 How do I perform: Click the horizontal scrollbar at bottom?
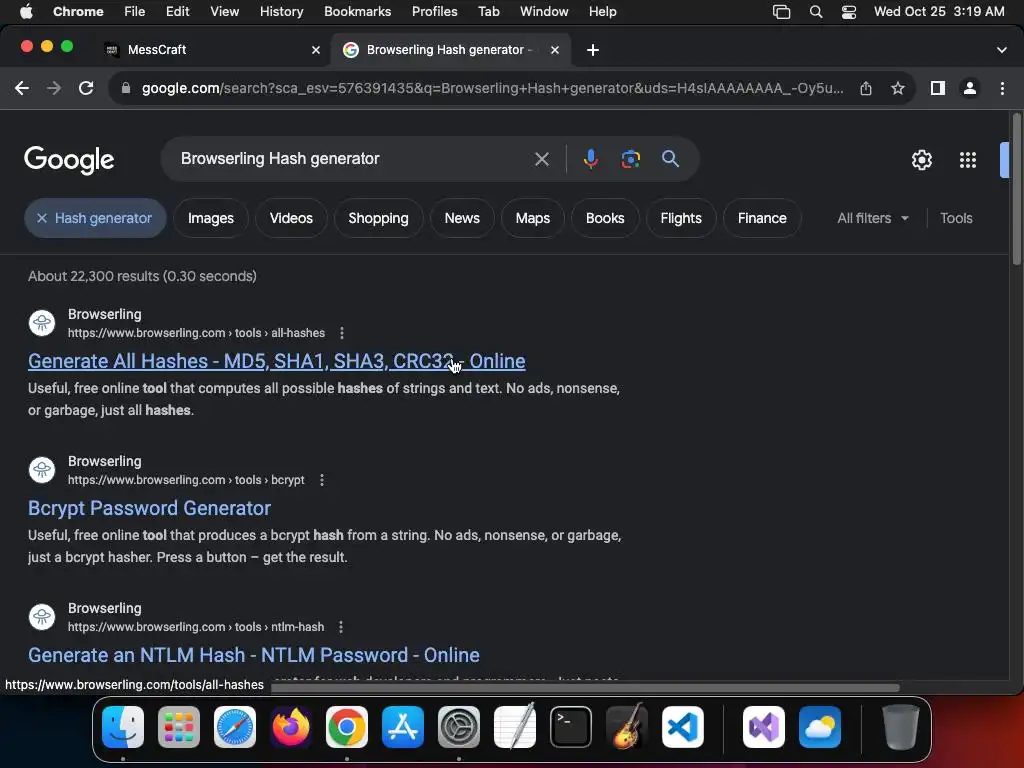click(x=585, y=688)
